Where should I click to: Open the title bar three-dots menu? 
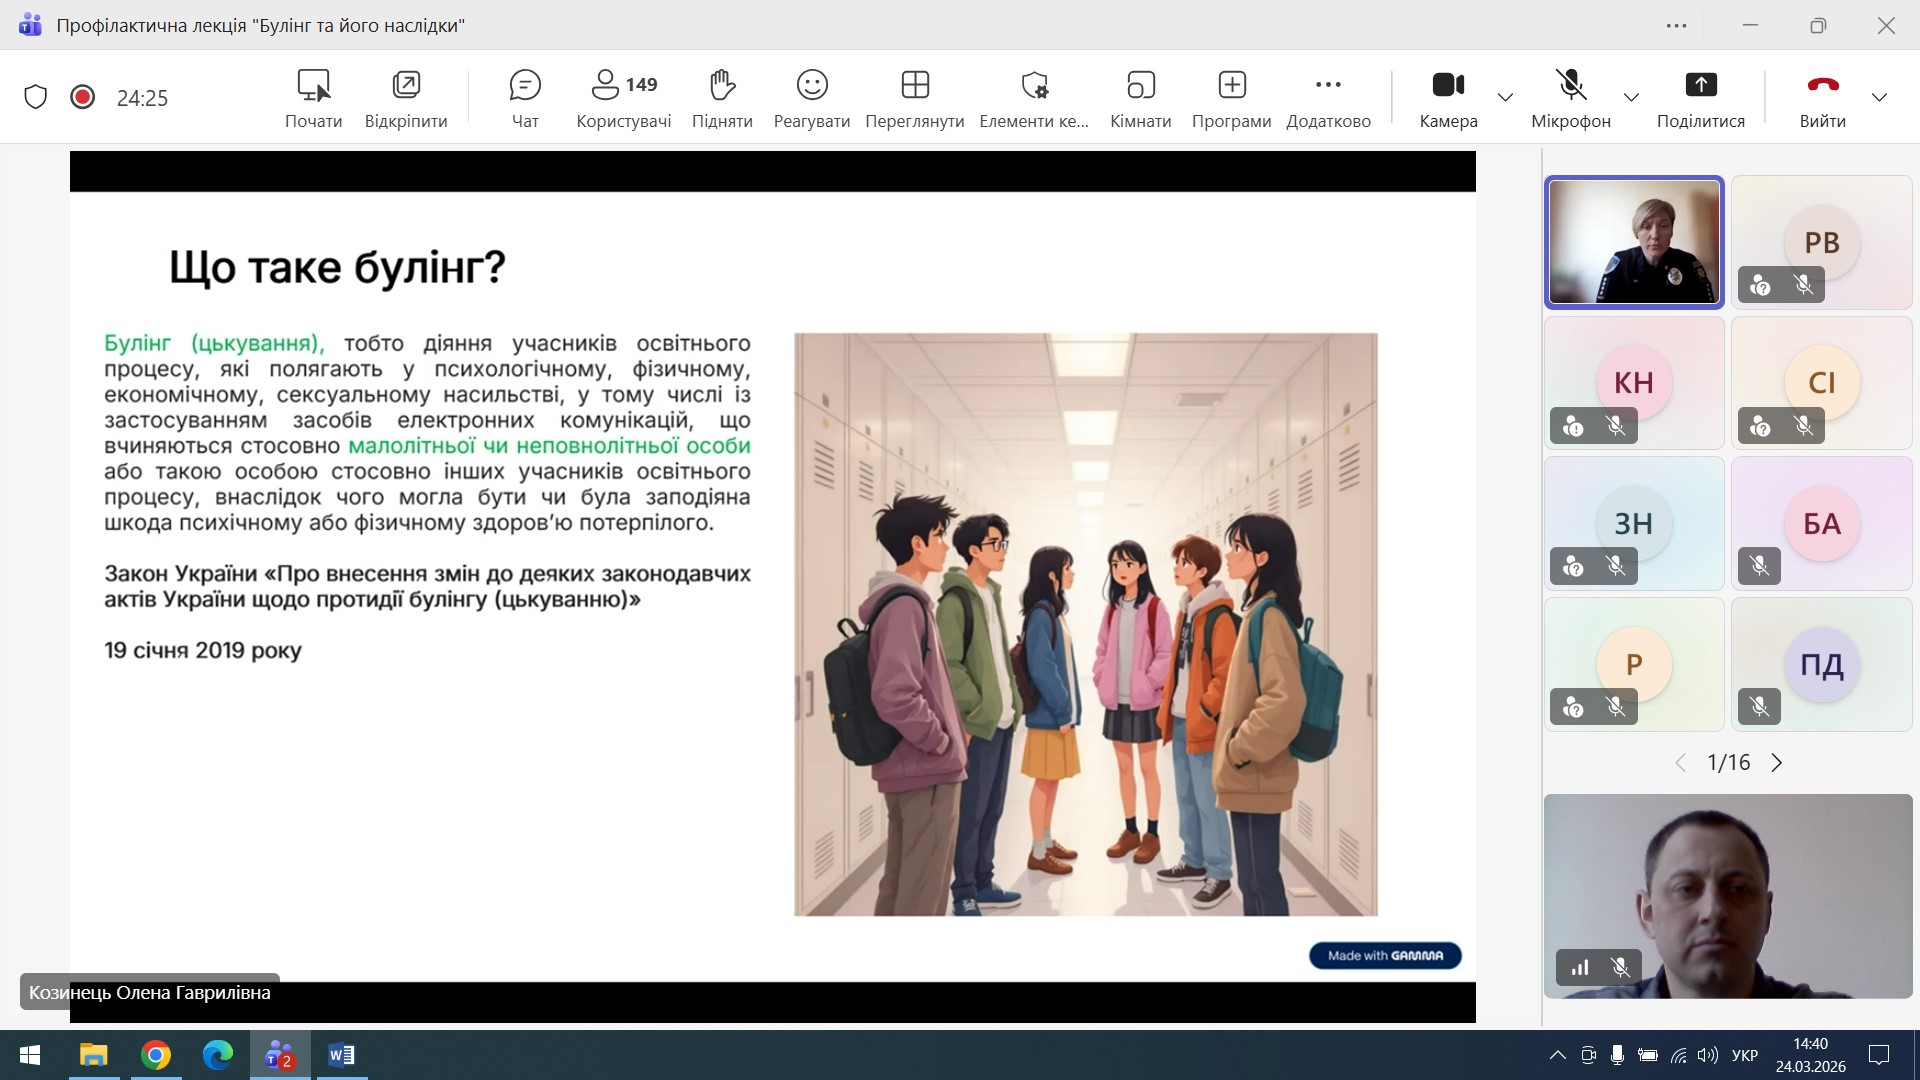1677,26
